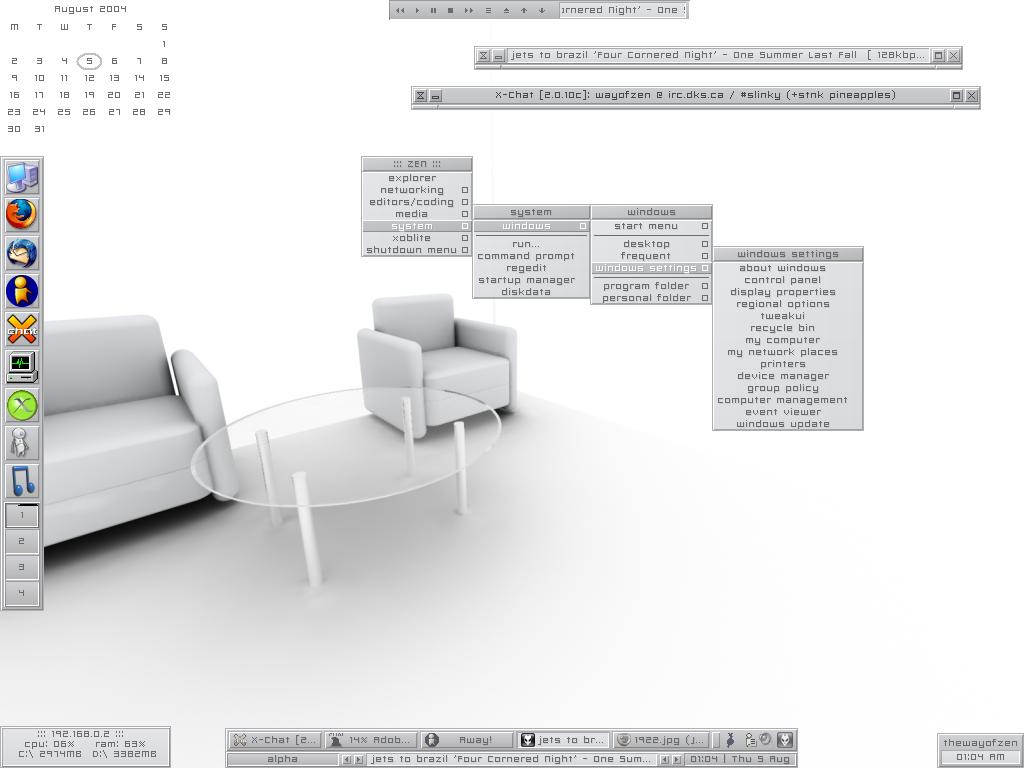This screenshot has width=1024, height=768.
Task: Open the AIM running-man dock icon
Action: 22,291
